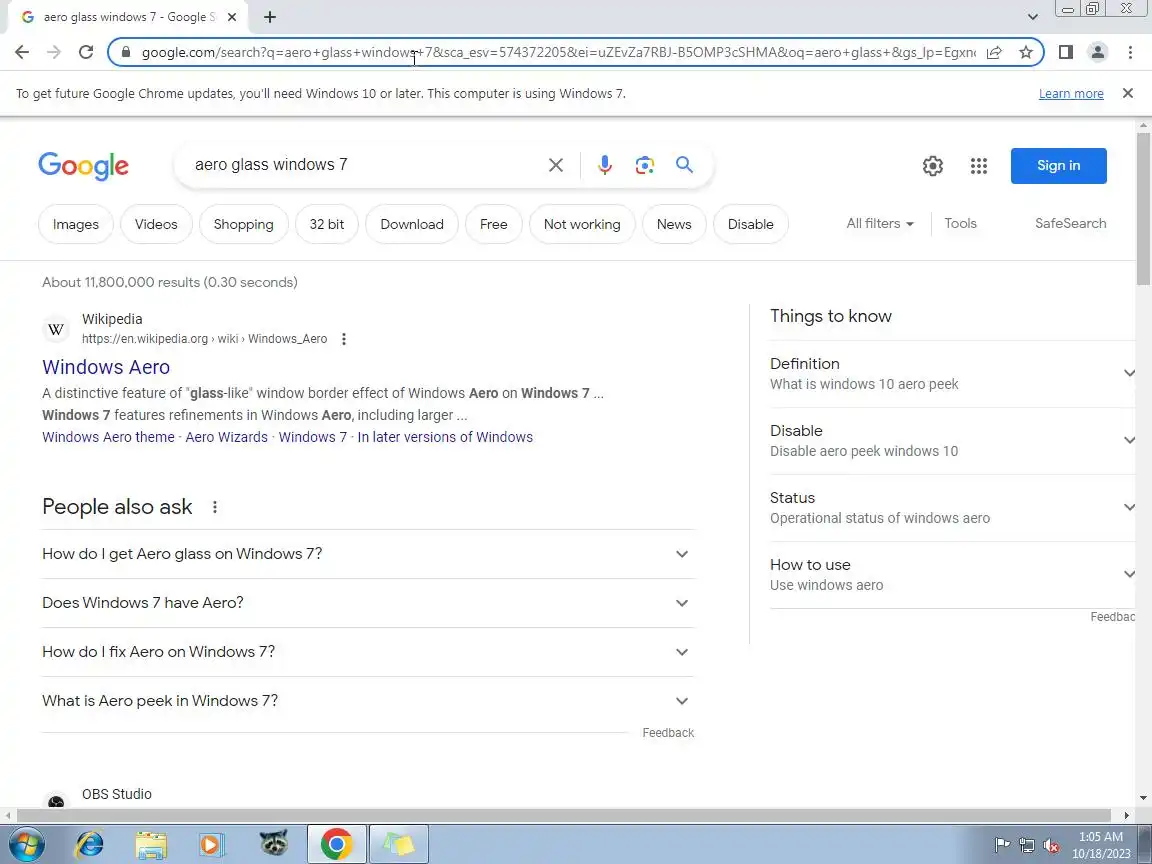The width and height of the screenshot is (1152, 864).
Task: Open the Windows 7 sitelink
Action: click(312, 437)
